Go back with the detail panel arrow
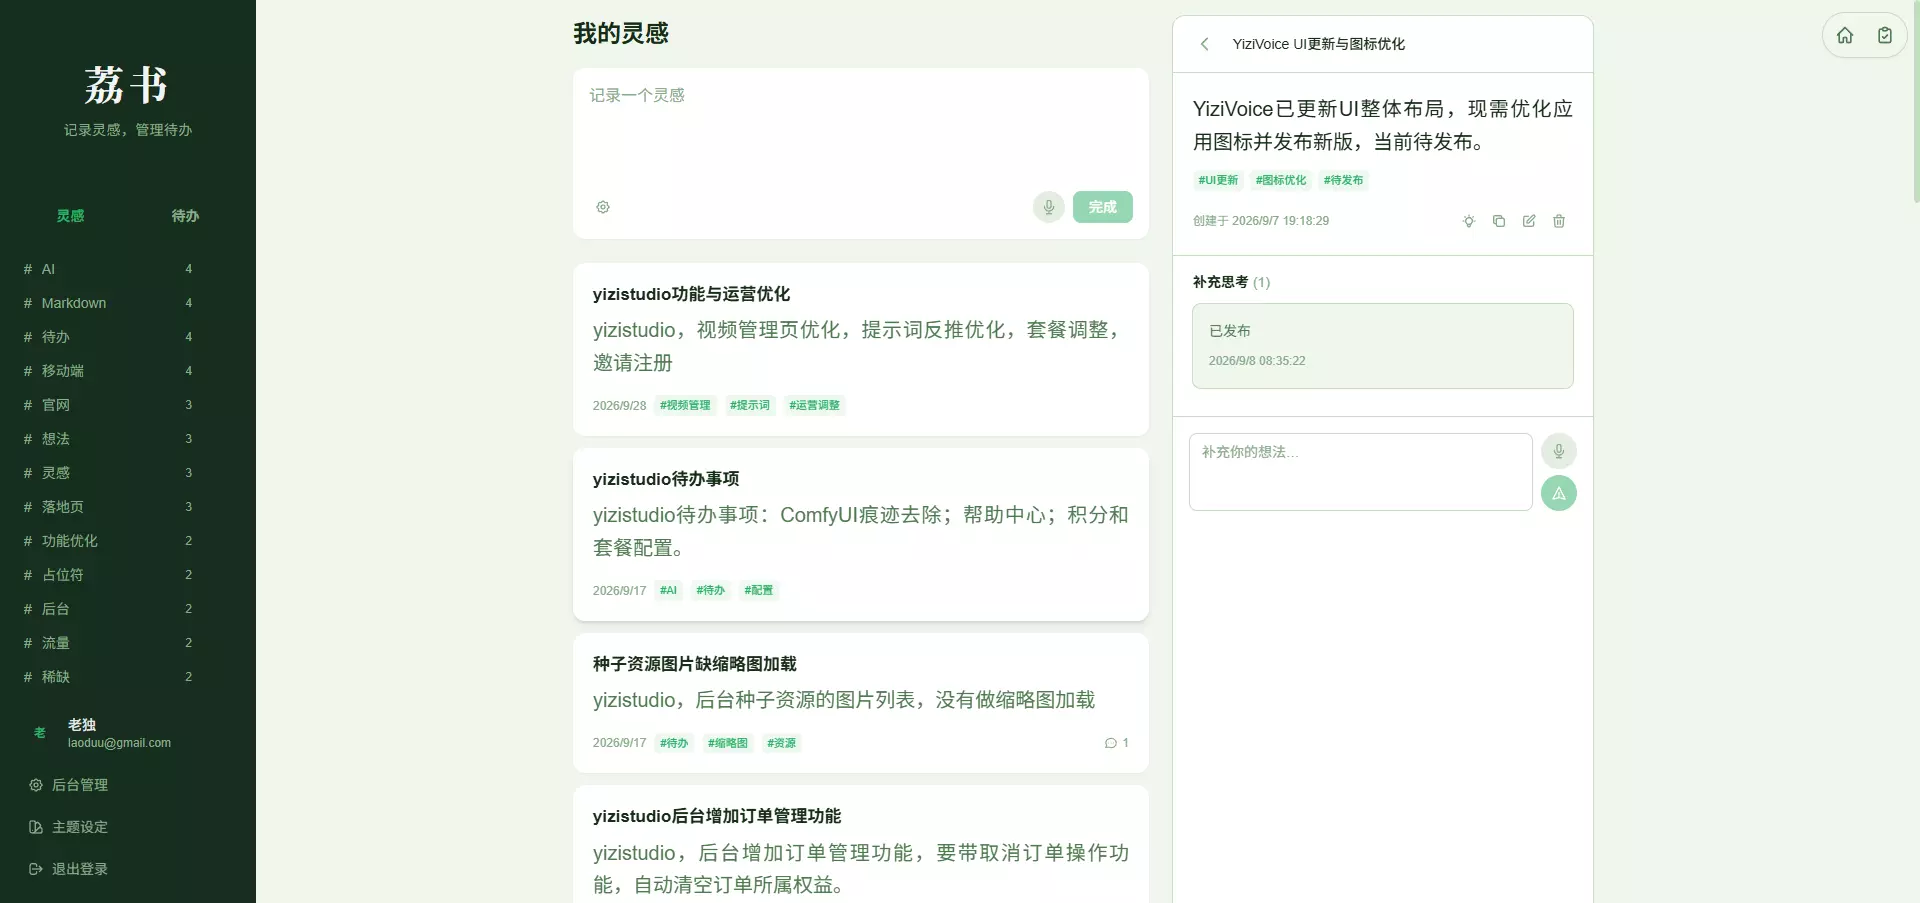The width and height of the screenshot is (1920, 903). 1205,44
